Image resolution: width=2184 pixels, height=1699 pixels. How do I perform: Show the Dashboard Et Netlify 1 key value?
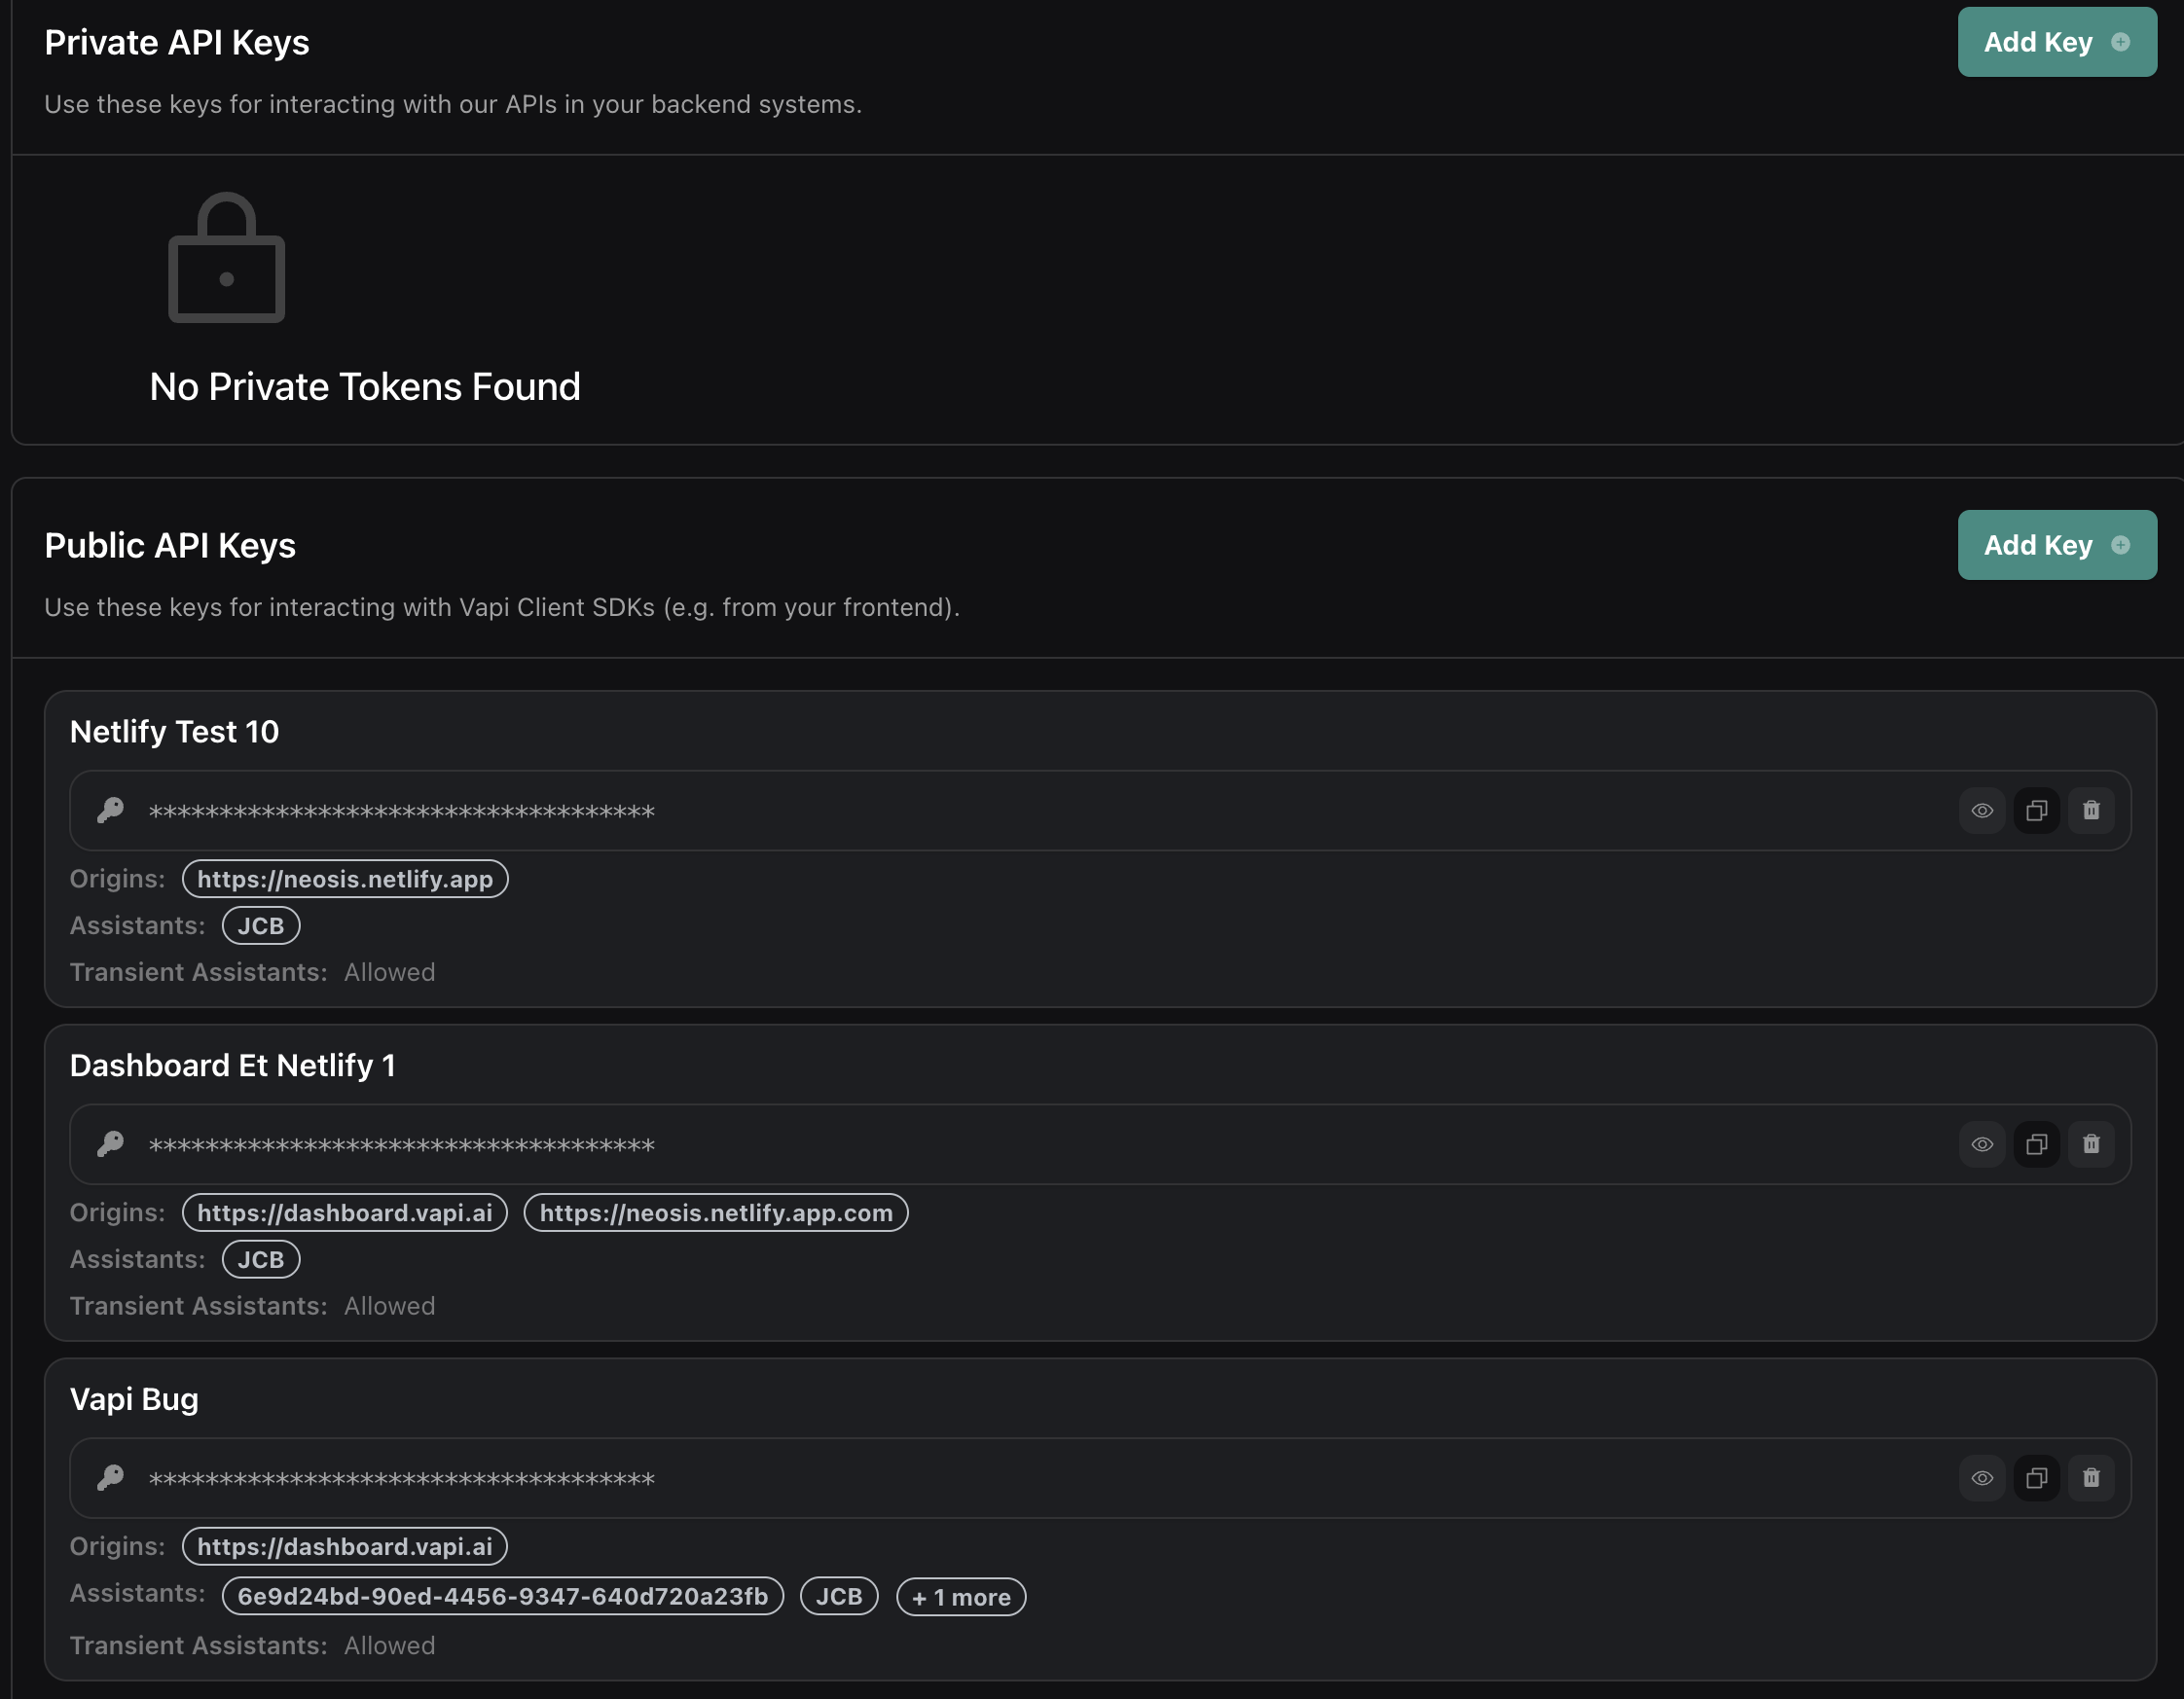point(1981,1144)
